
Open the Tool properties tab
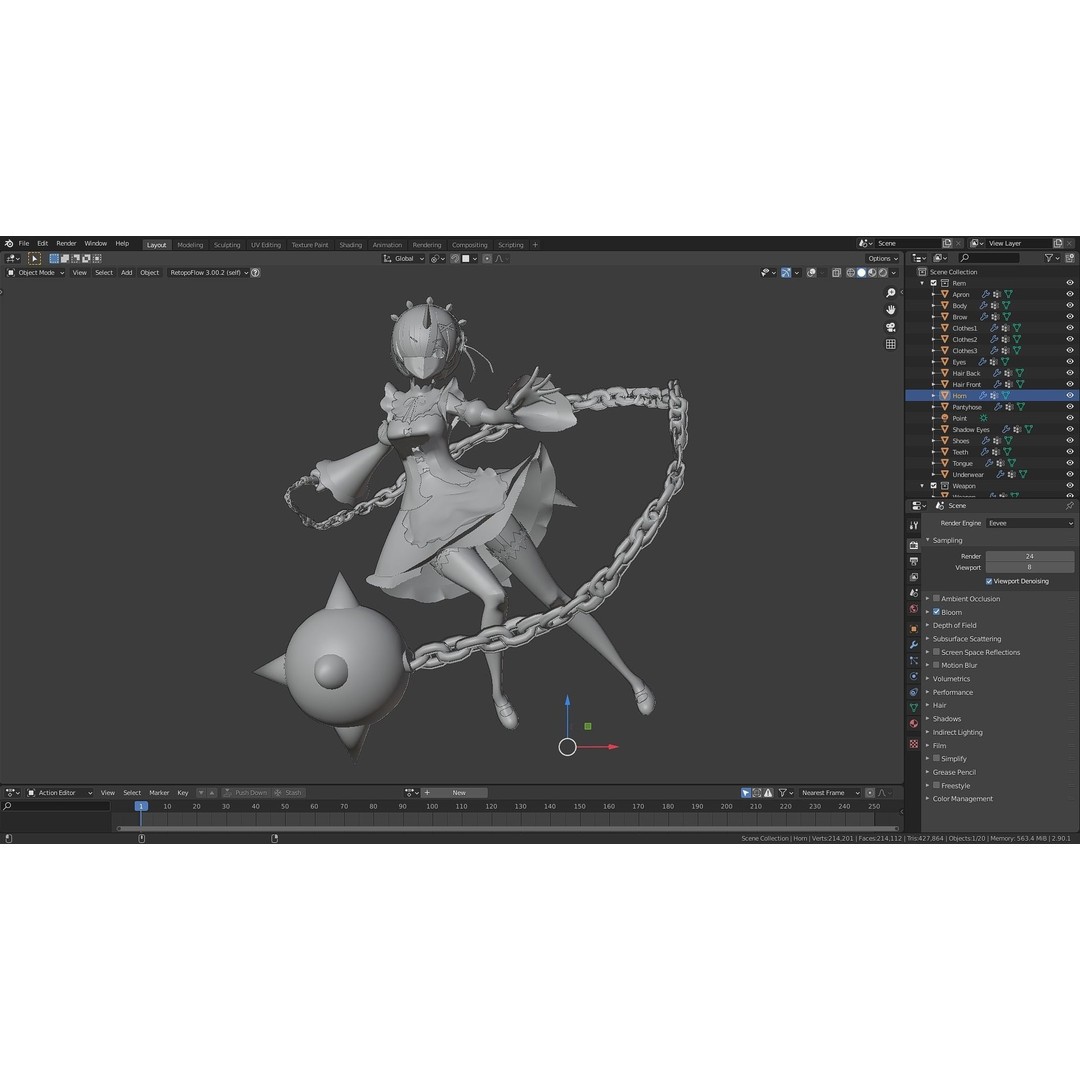tap(914, 525)
